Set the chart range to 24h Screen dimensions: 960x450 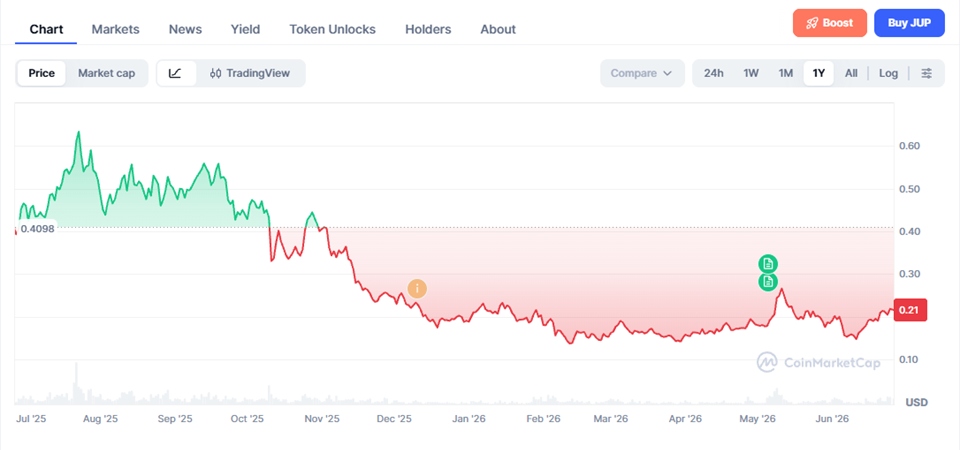click(714, 73)
